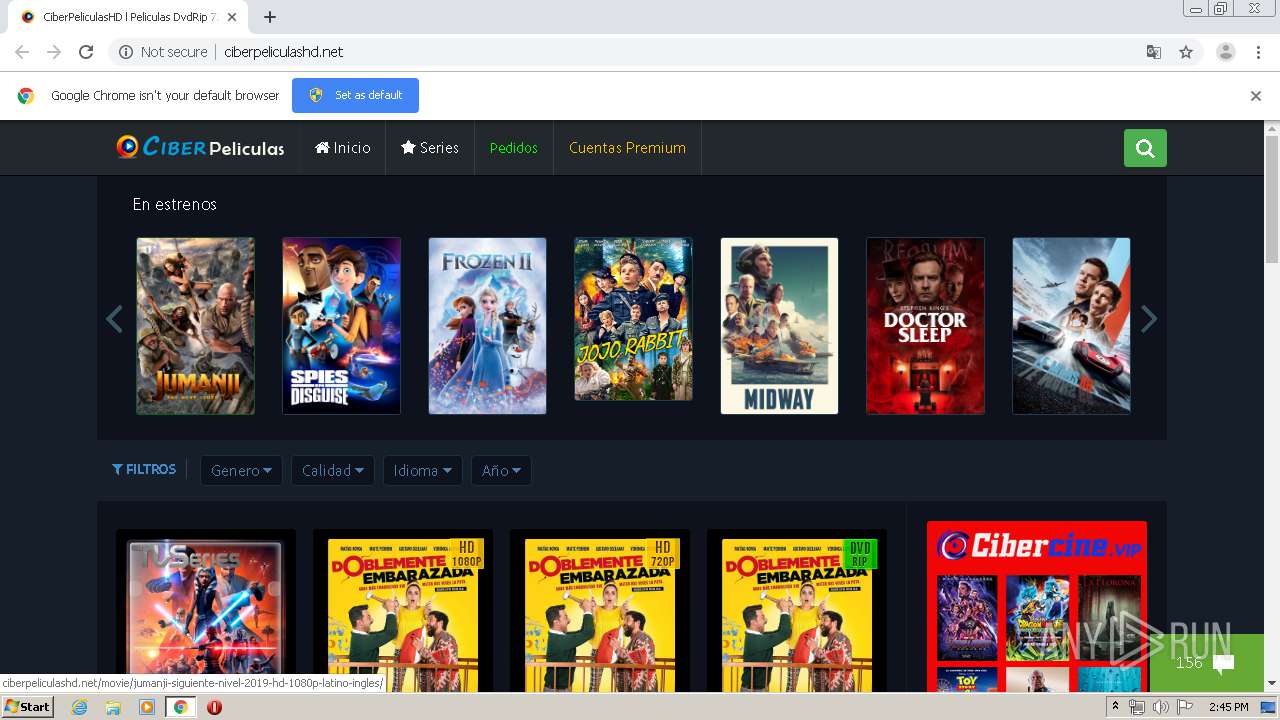The height and width of the screenshot is (720, 1280).
Task: Open the Frozen II poster
Action: [x=487, y=326]
